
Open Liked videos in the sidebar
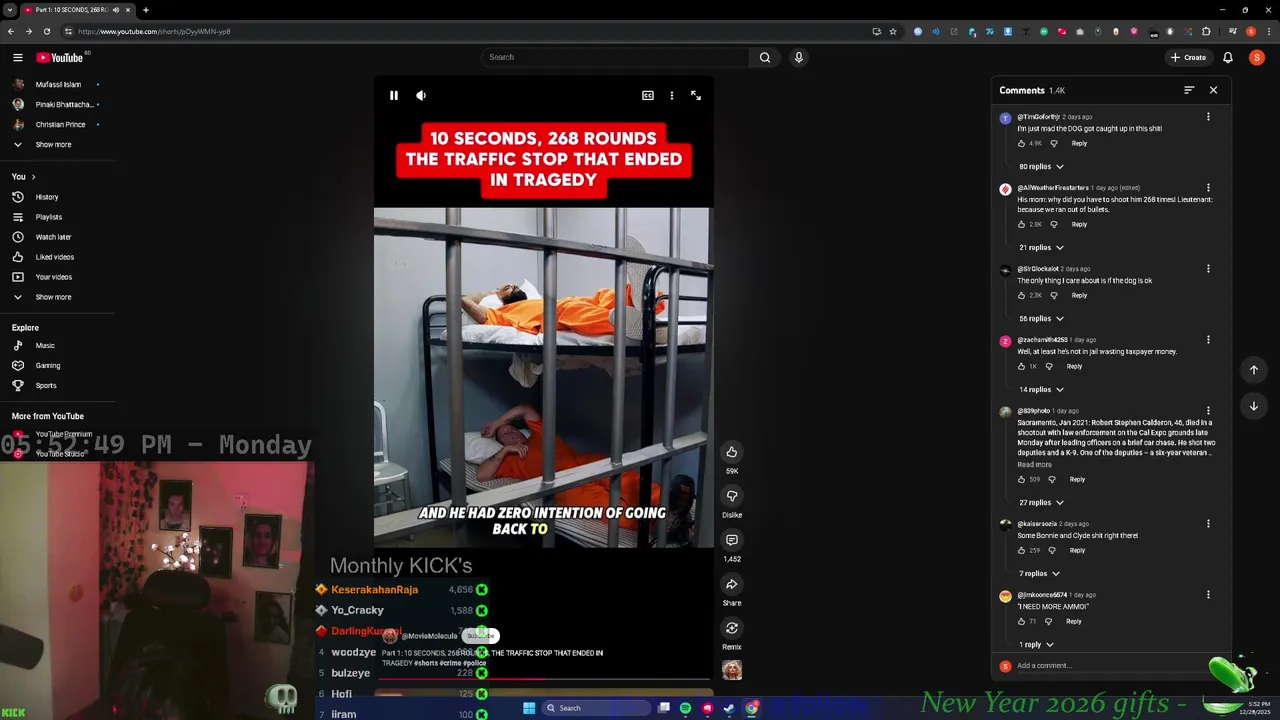point(54,257)
